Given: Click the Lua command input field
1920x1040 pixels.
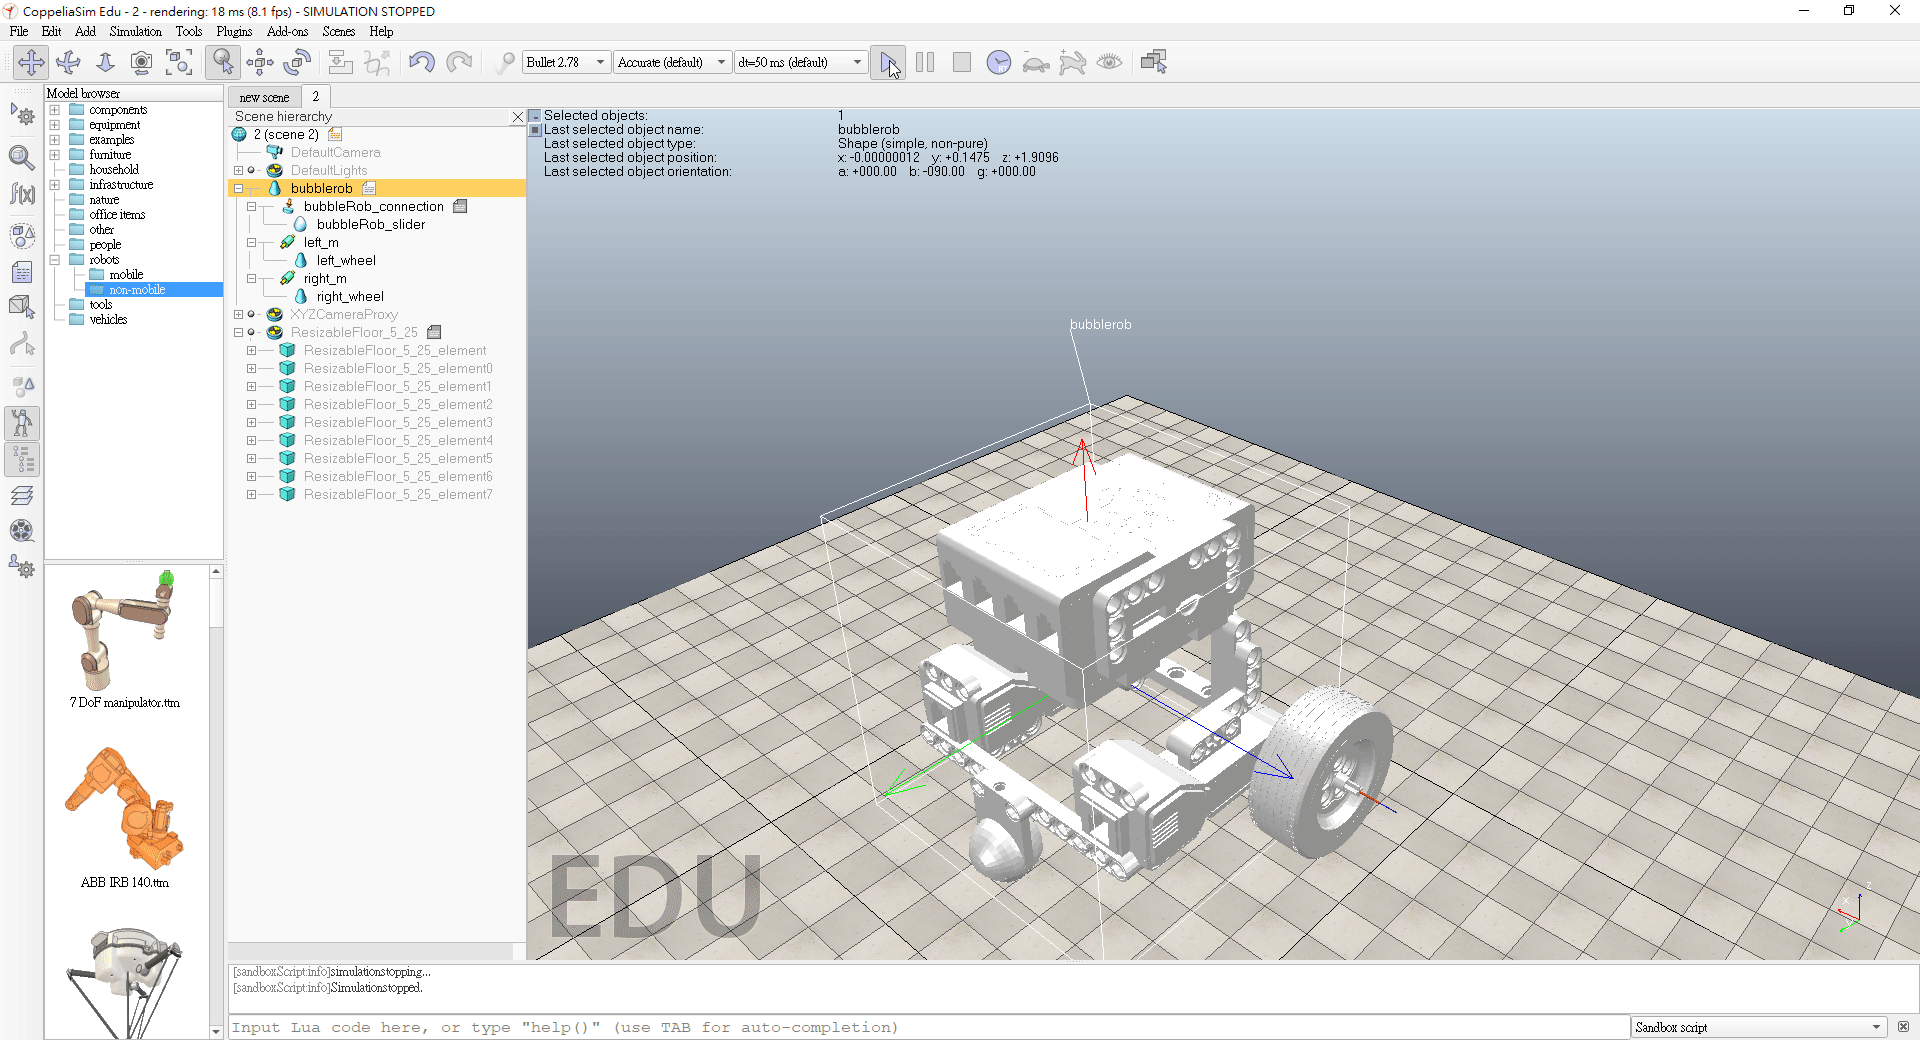Looking at the screenshot, I should pyautogui.click(x=929, y=1027).
